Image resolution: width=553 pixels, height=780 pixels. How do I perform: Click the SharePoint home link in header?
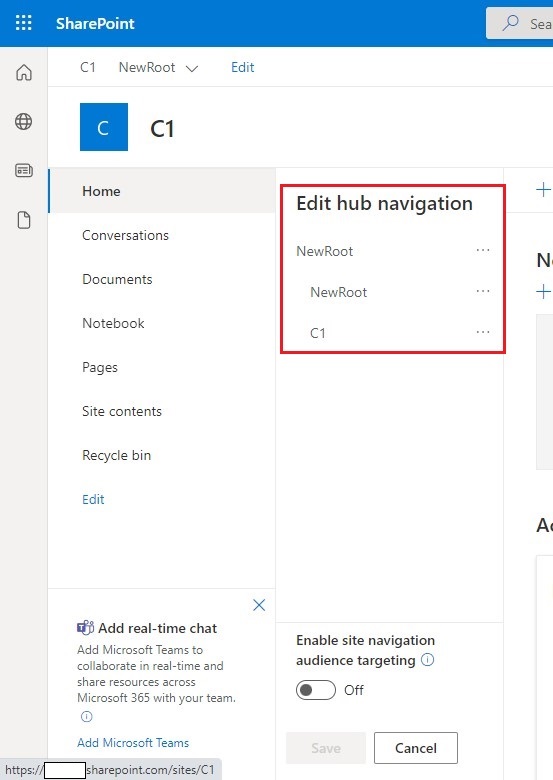pyautogui.click(x=95, y=23)
